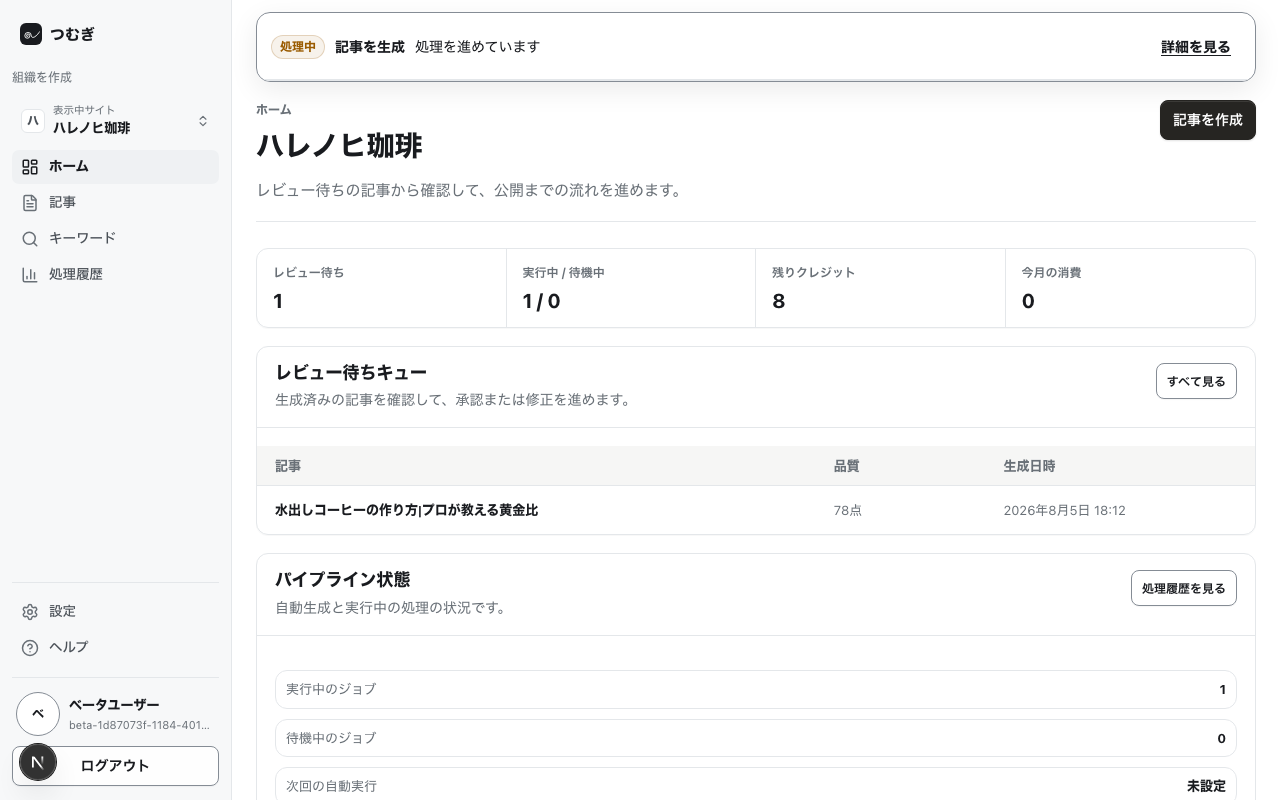Click the 生成日時 column header
This screenshot has width=1280, height=800.
pyautogui.click(x=1030, y=466)
